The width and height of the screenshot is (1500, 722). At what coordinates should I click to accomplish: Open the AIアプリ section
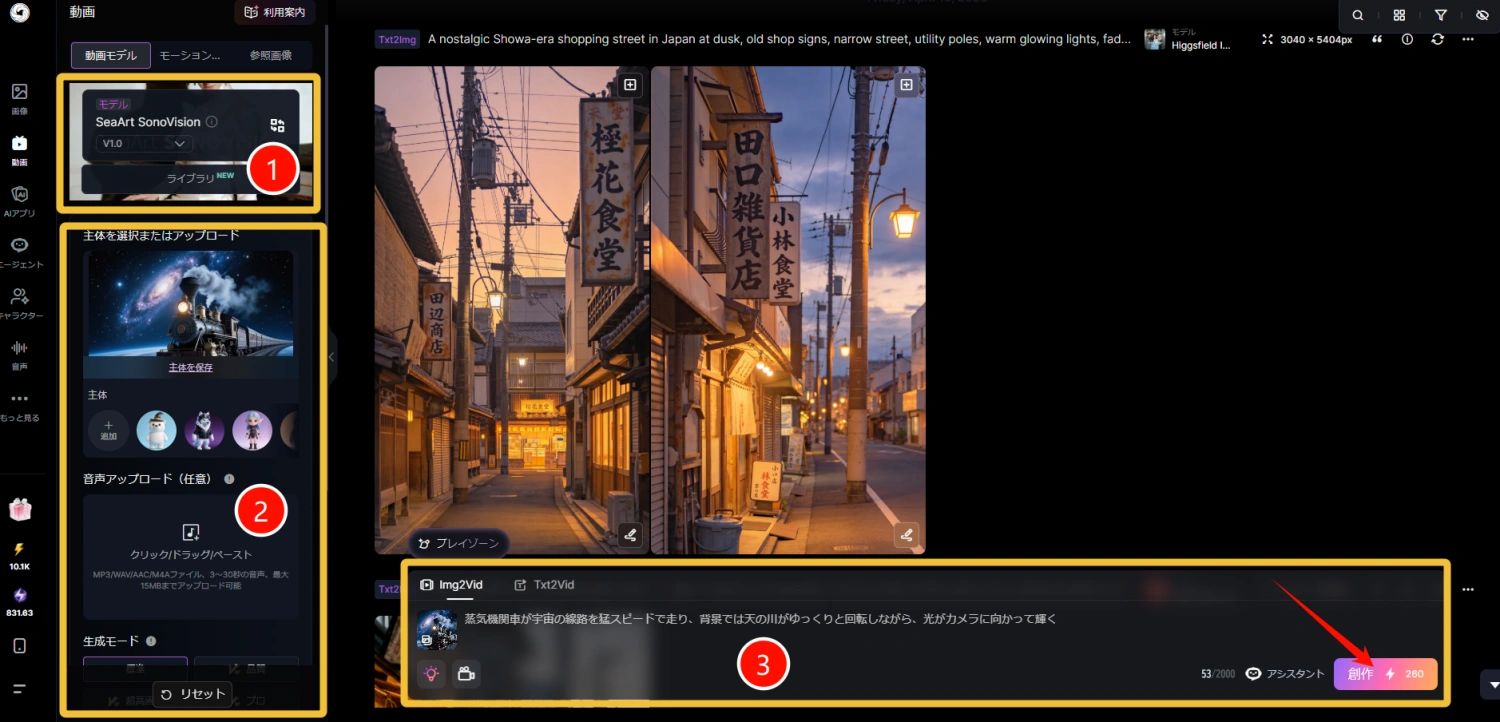point(19,200)
